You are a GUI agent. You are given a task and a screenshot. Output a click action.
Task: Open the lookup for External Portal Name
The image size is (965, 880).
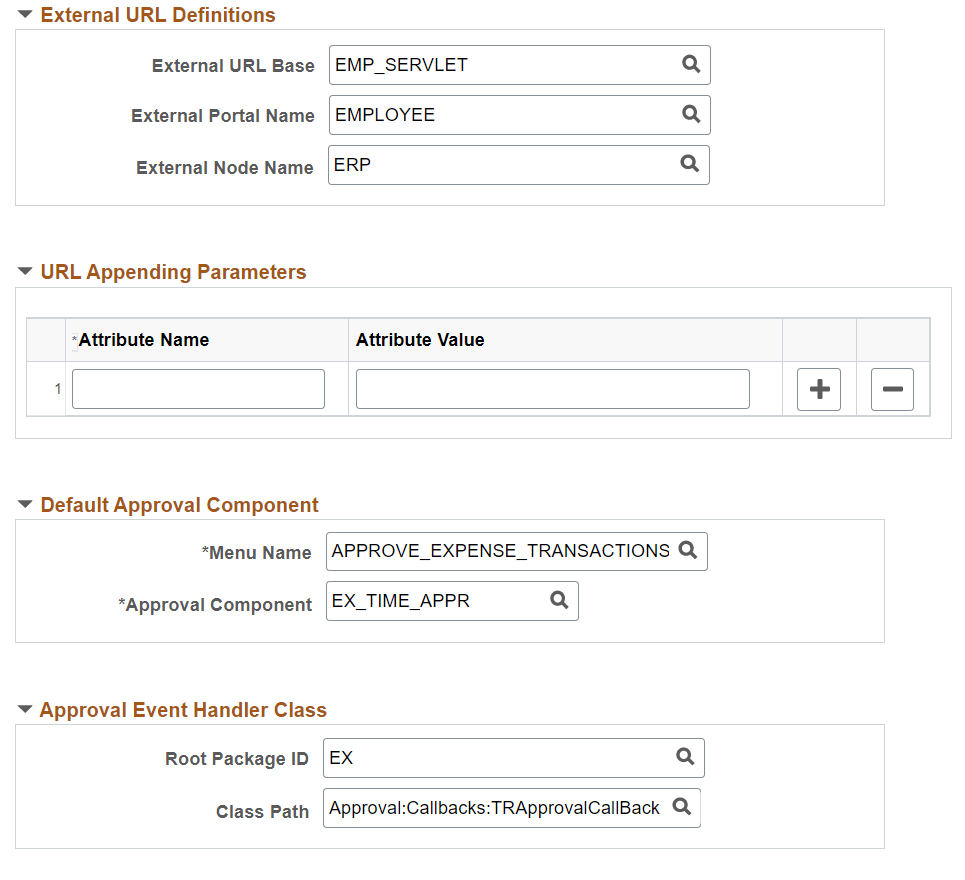click(691, 115)
